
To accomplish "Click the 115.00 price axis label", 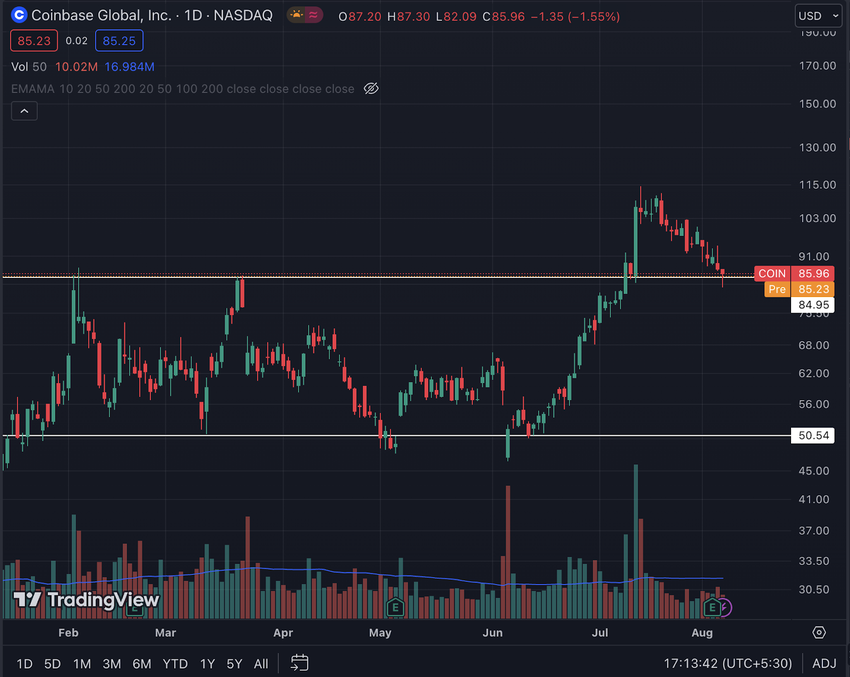I will [817, 185].
